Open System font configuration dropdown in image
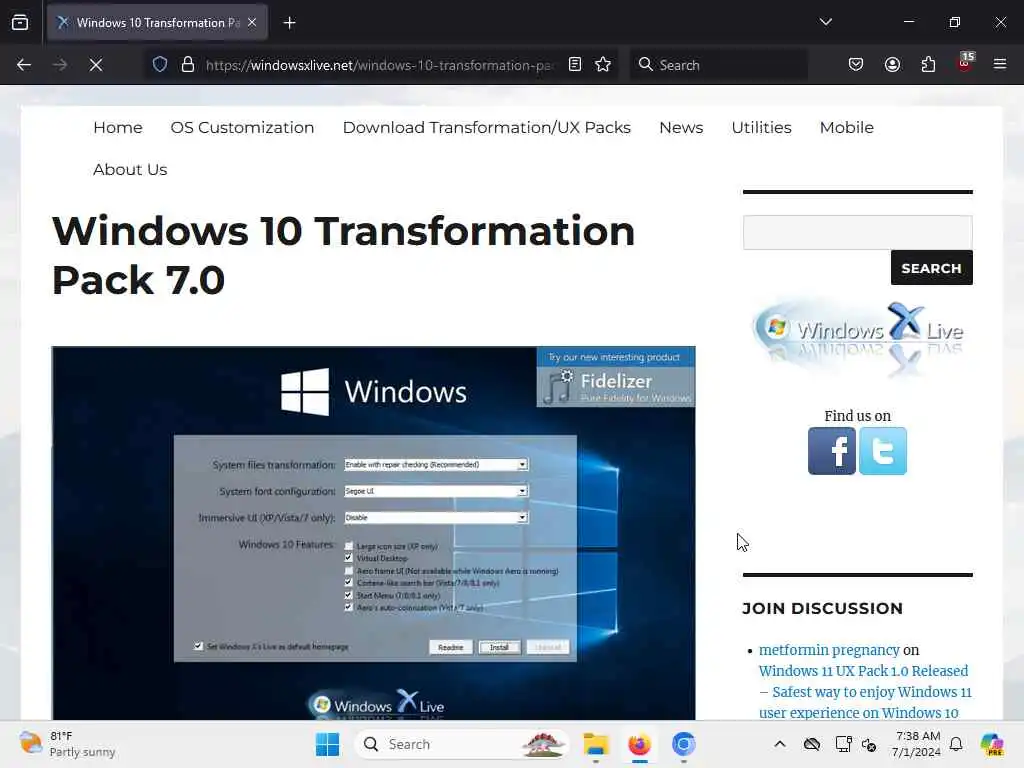The height and width of the screenshot is (768, 1024). click(x=436, y=490)
